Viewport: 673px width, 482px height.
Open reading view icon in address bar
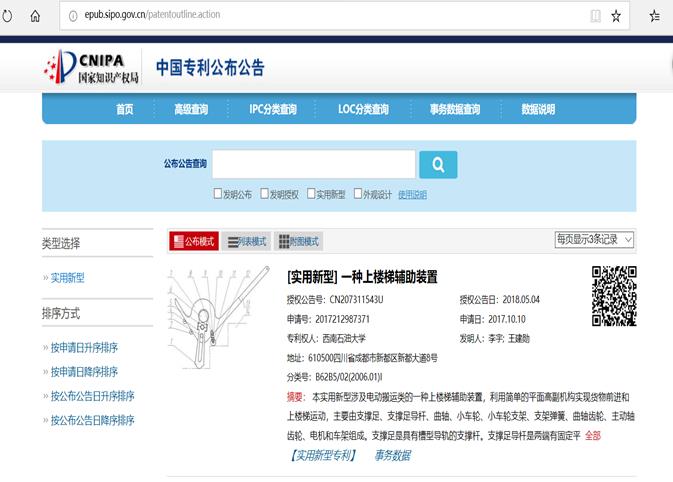pyautogui.click(x=595, y=16)
